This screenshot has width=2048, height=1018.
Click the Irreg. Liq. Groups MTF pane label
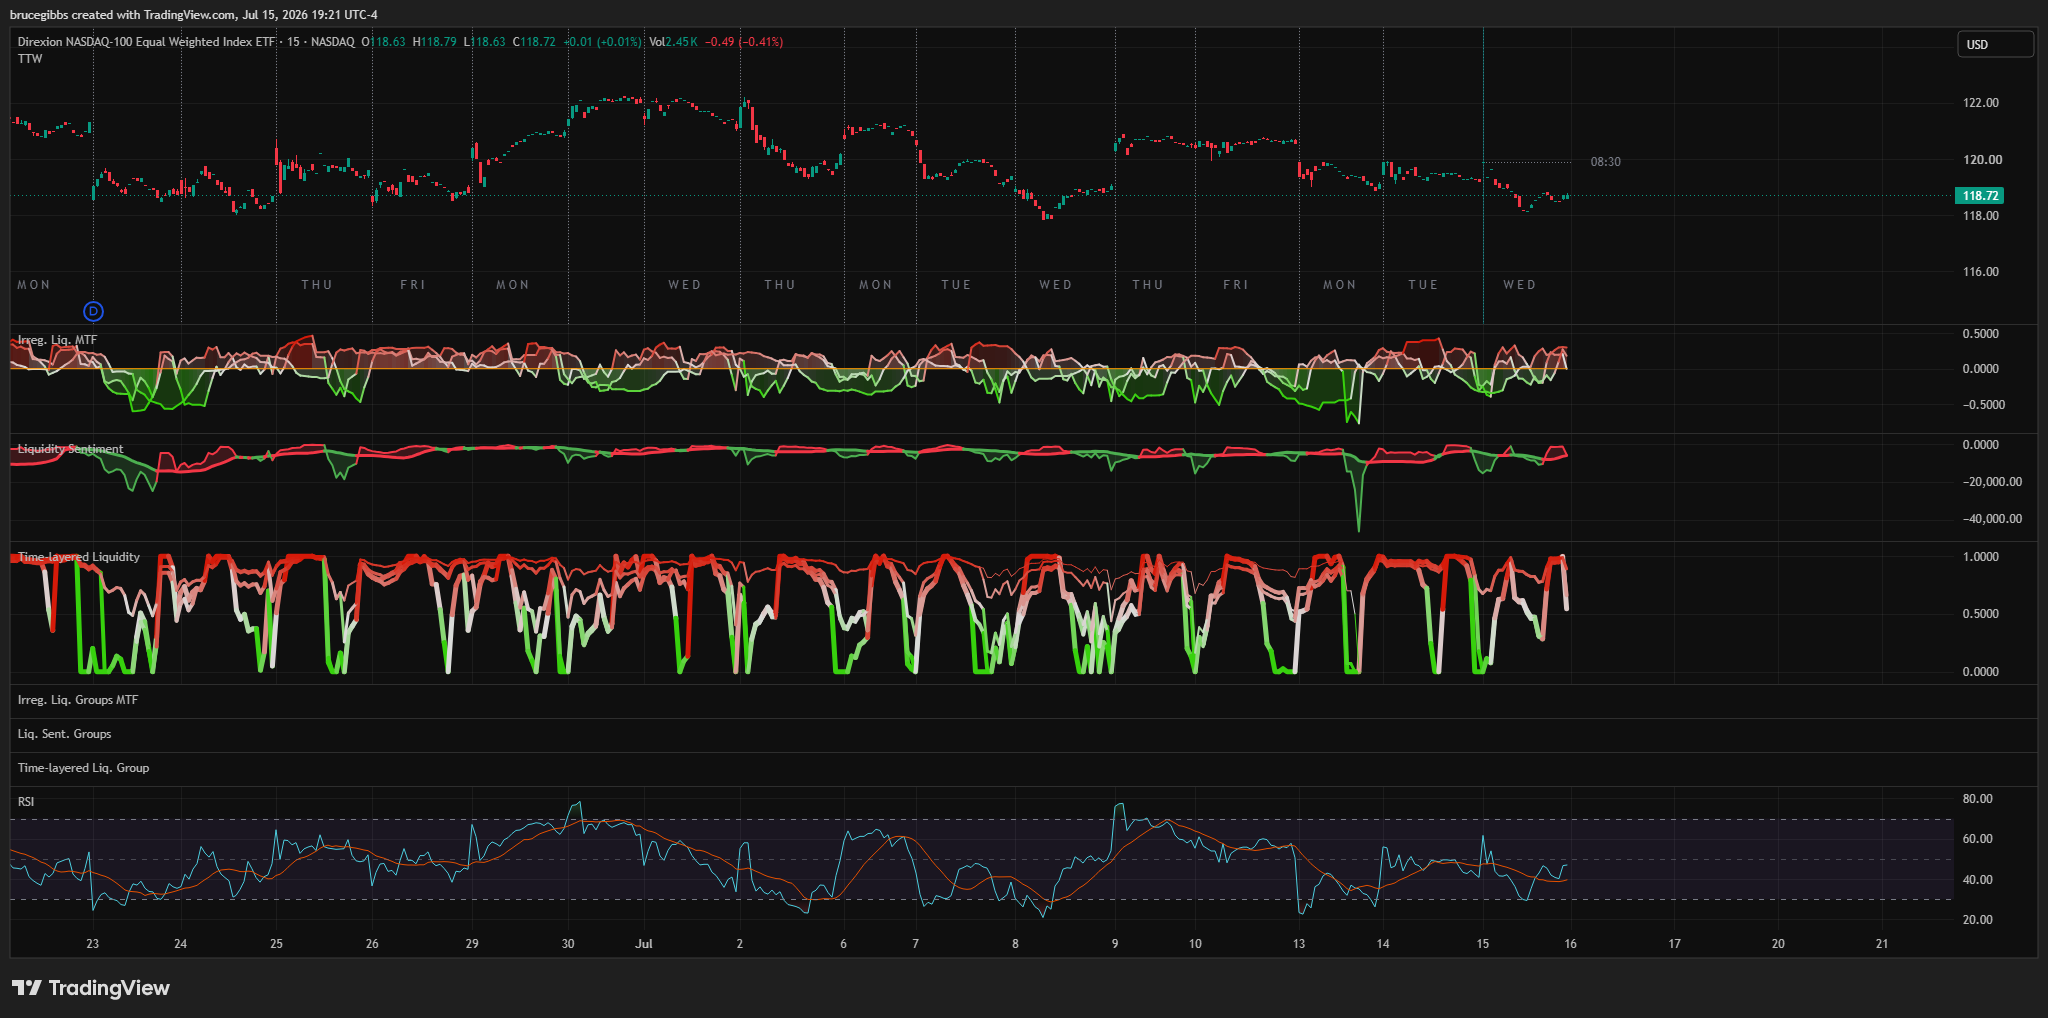(x=78, y=700)
